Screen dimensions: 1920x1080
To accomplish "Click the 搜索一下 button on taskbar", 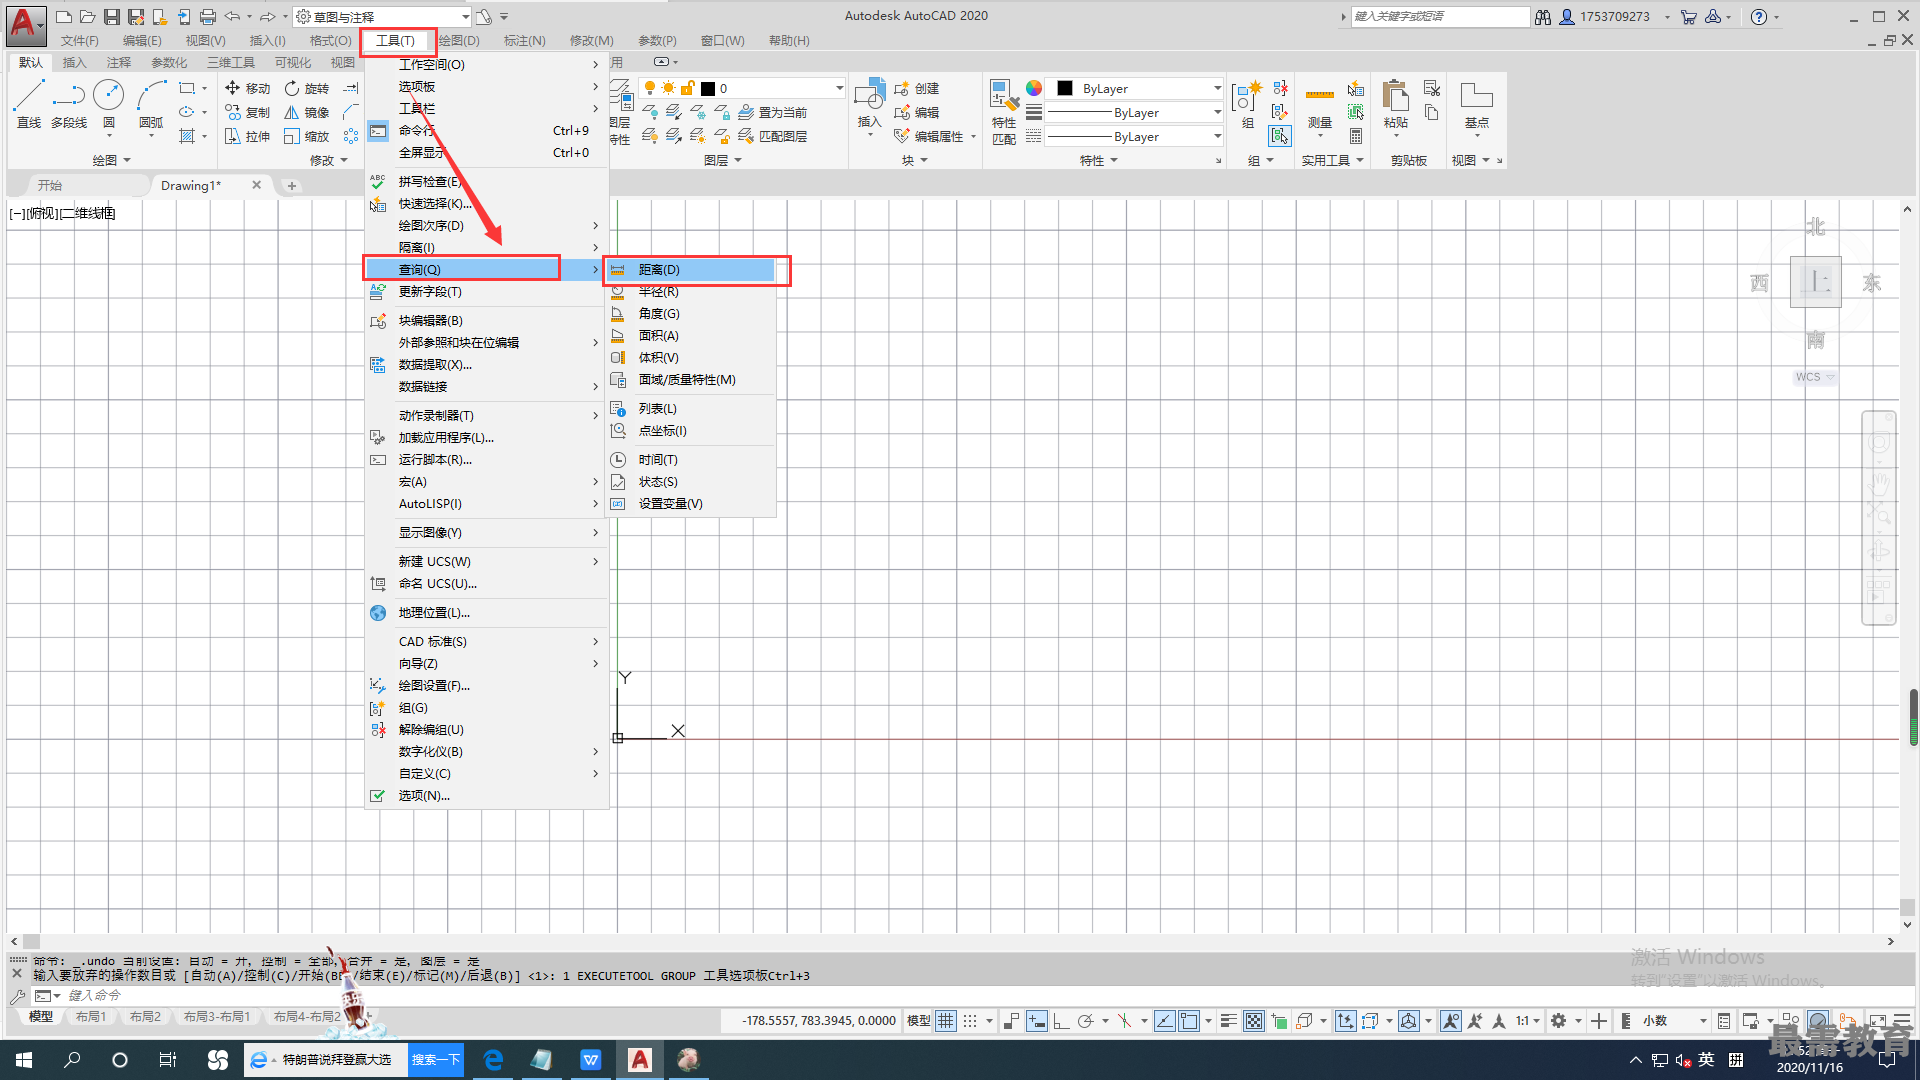I will pos(436,1060).
